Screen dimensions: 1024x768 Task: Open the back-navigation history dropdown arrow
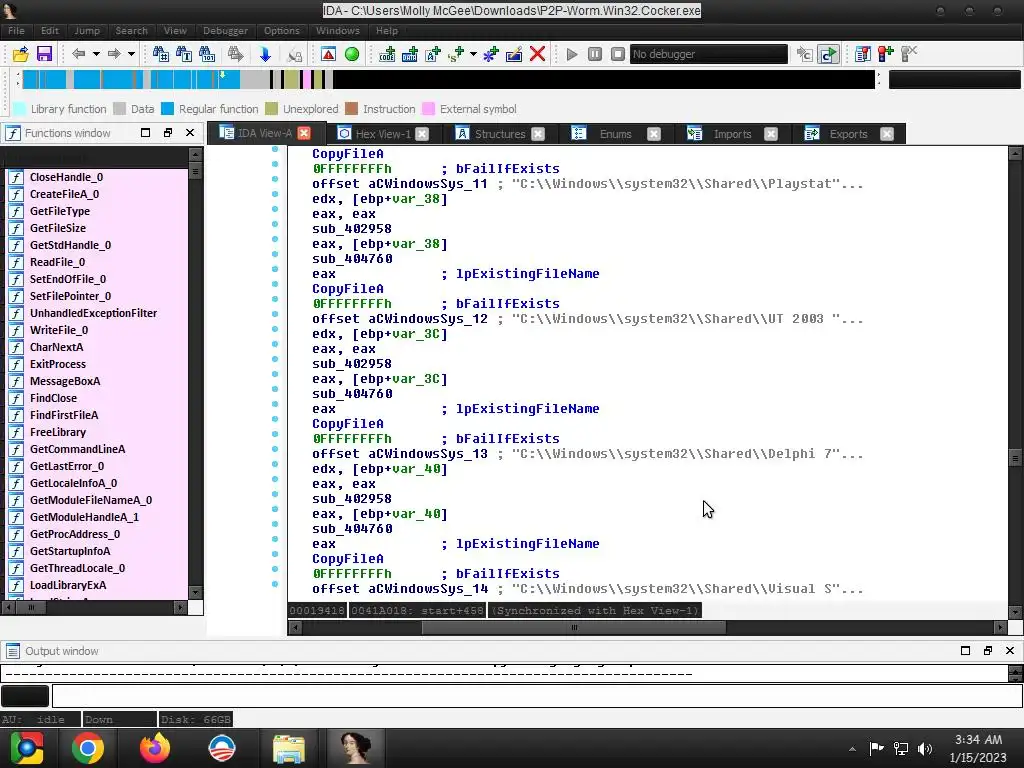click(96, 54)
